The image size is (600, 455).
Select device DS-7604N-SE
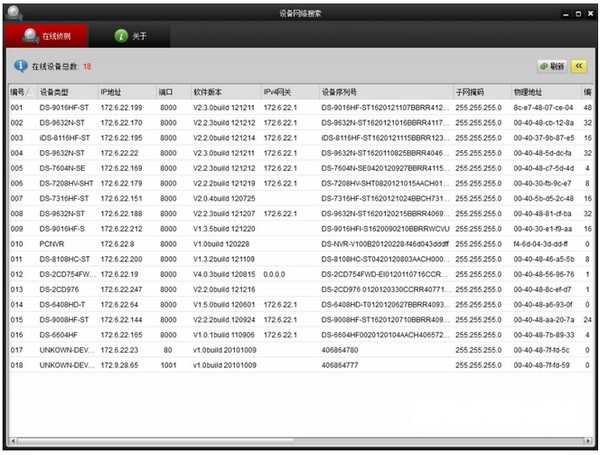pos(62,168)
